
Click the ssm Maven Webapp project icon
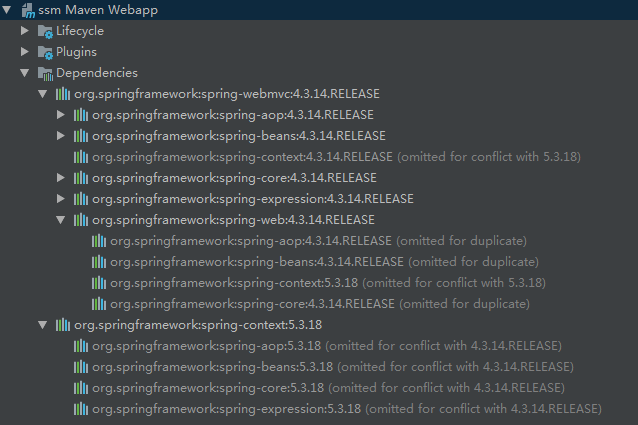point(27,10)
